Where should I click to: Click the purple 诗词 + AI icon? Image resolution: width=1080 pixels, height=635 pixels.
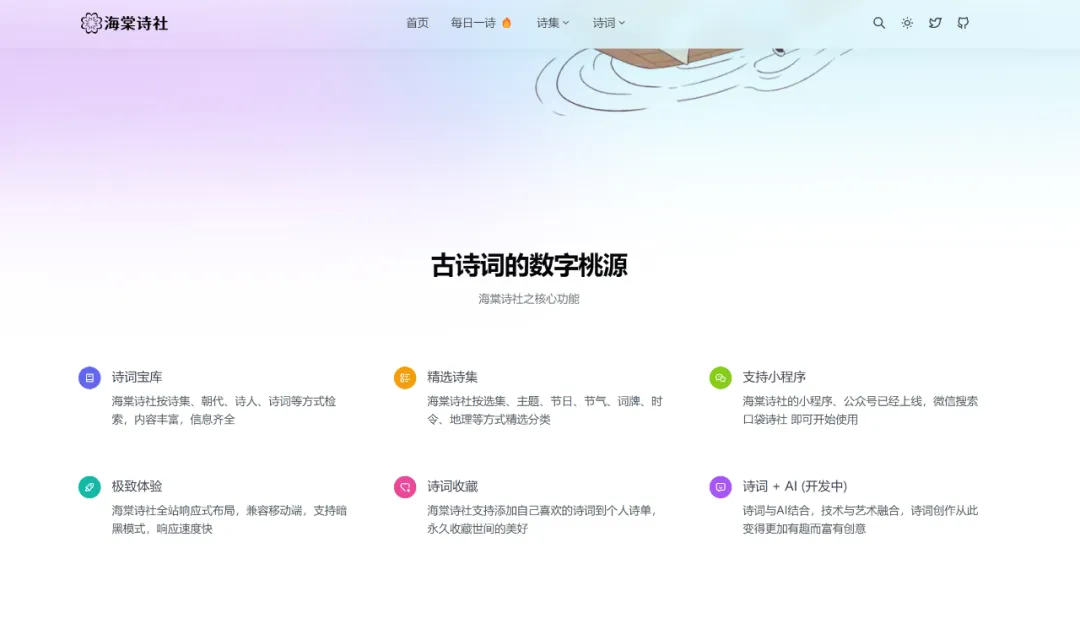(x=720, y=487)
